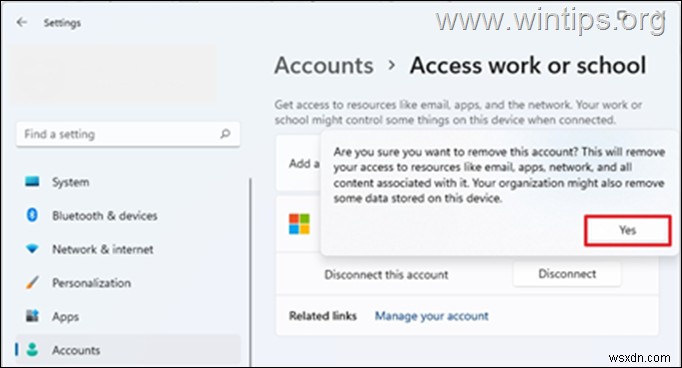Click the Disconnect button
This screenshot has height=368, width=682.
(x=567, y=274)
